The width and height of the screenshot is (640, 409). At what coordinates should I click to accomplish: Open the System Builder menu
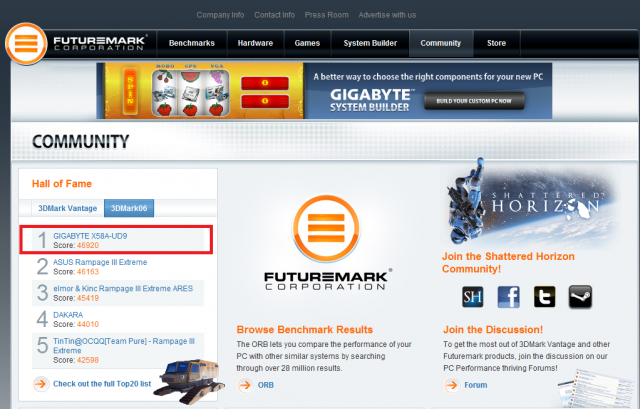pyautogui.click(x=370, y=43)
